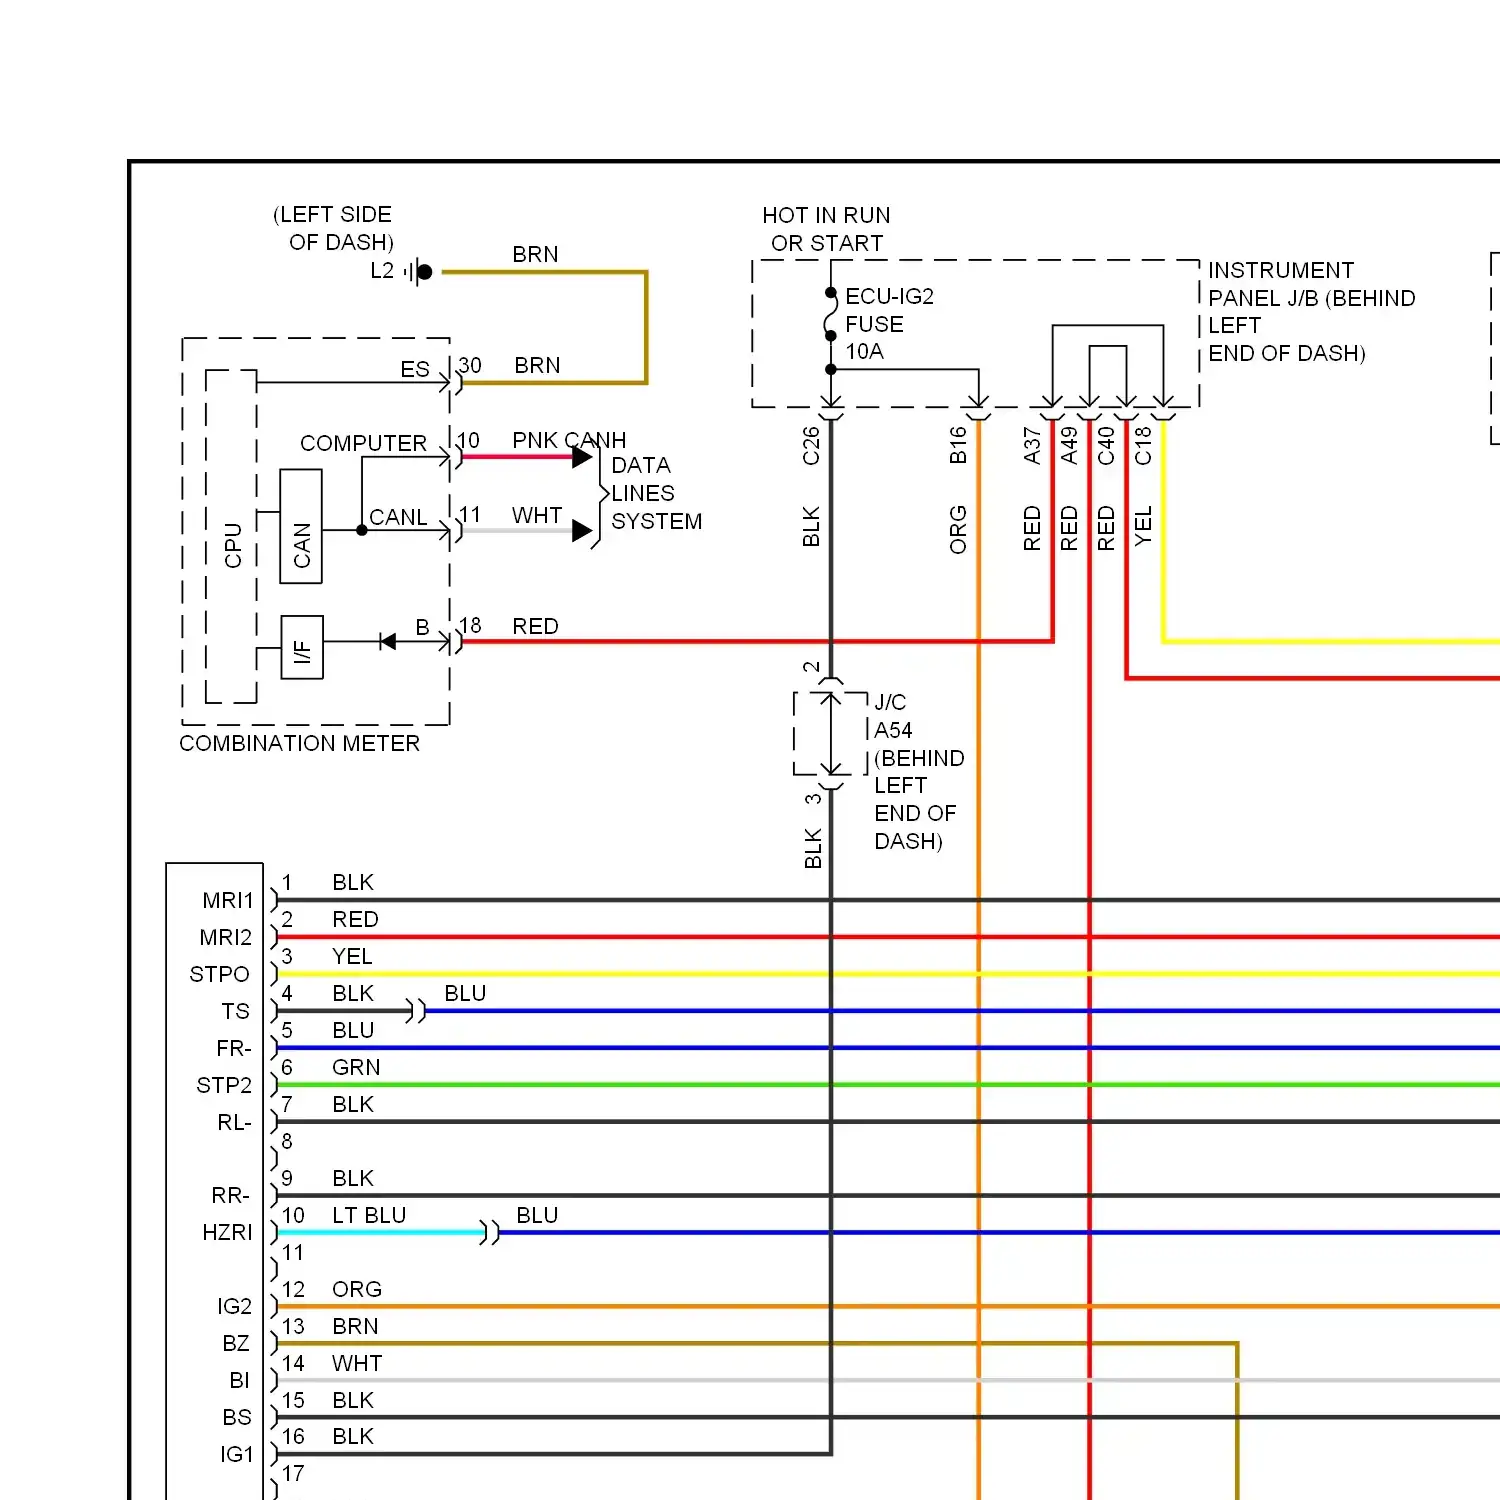The height and width of the screenshot is (1500, 1500).
Task: Click the ES terminal label
Action: [415, 369]
